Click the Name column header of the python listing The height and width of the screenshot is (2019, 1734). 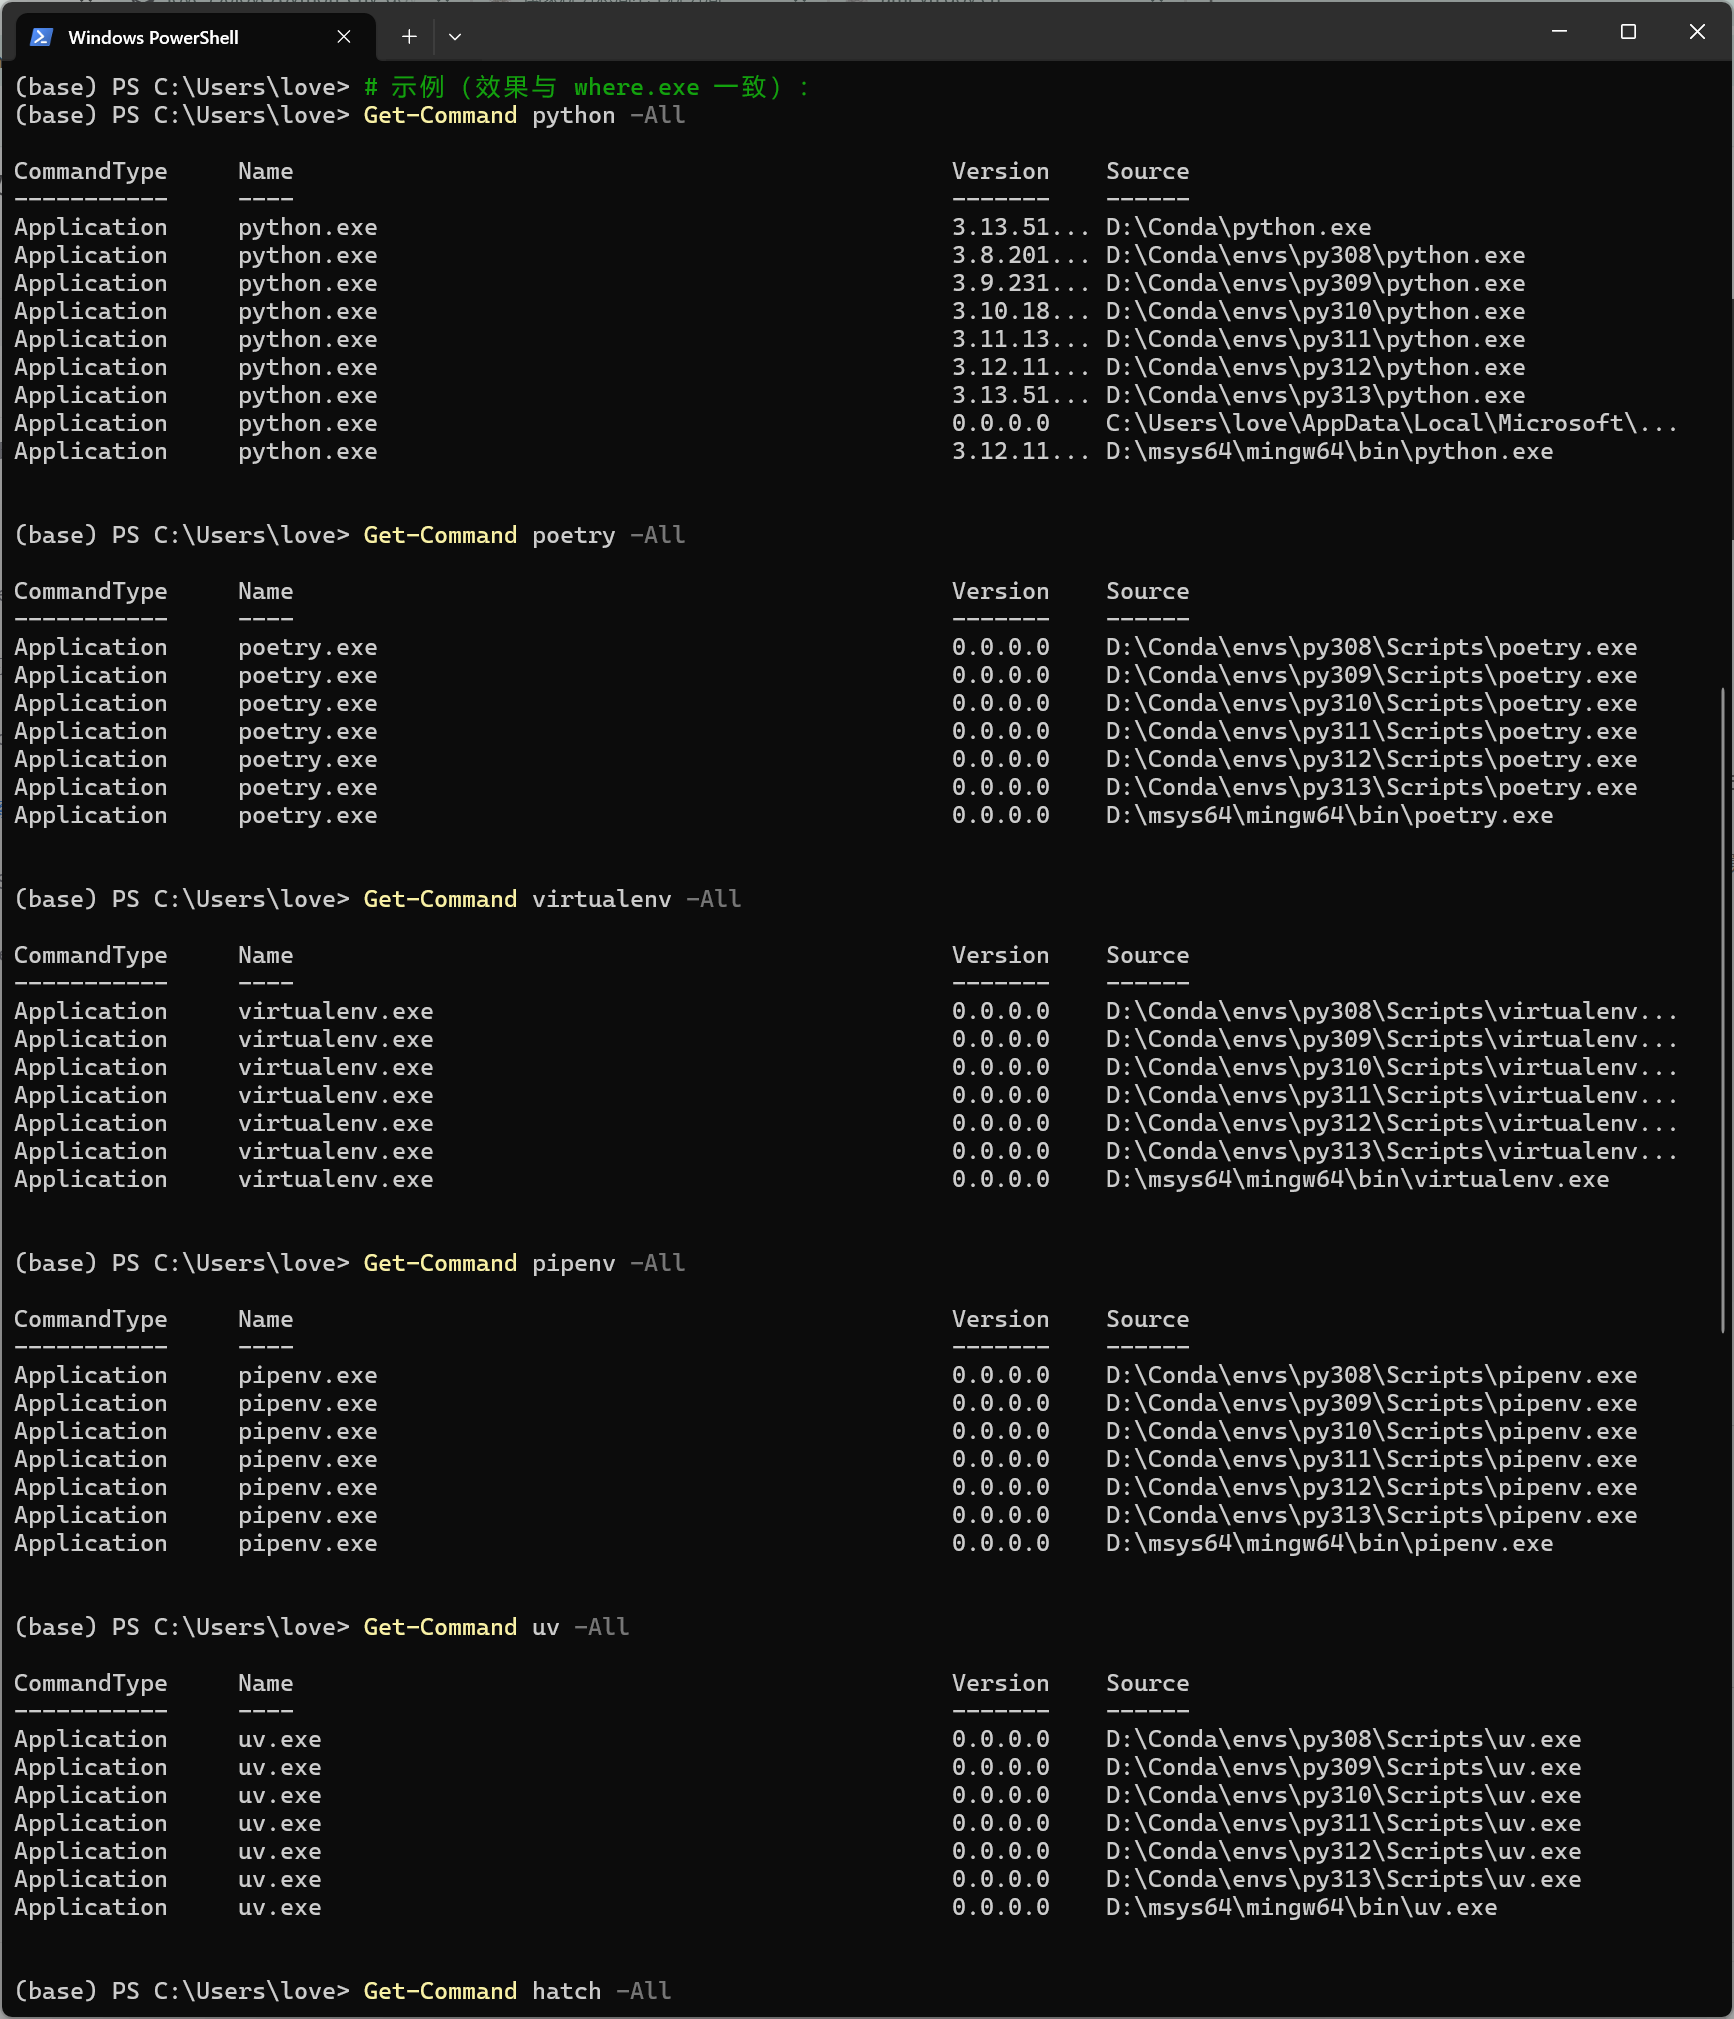pyautogui.click(x=265, y=171)
